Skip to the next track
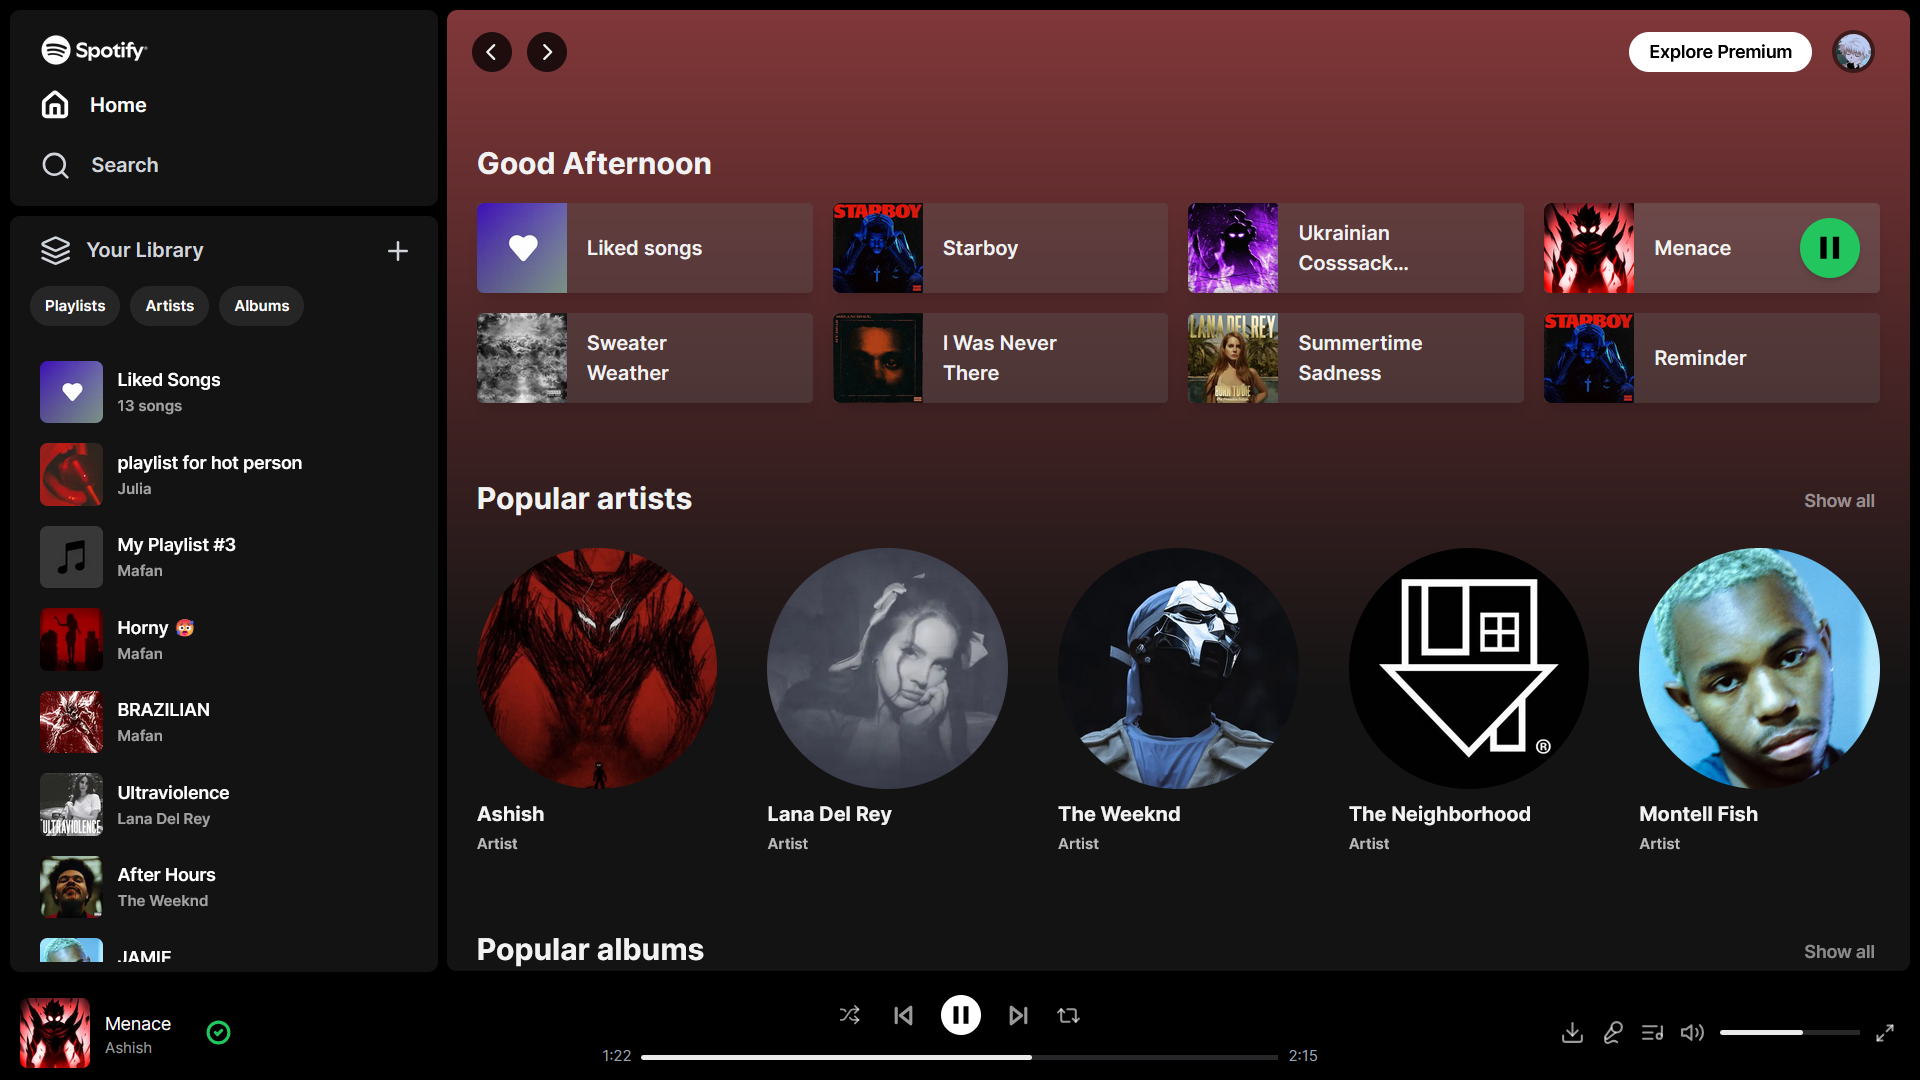This screenshot has height=1080, width=1920. 1018,1015
